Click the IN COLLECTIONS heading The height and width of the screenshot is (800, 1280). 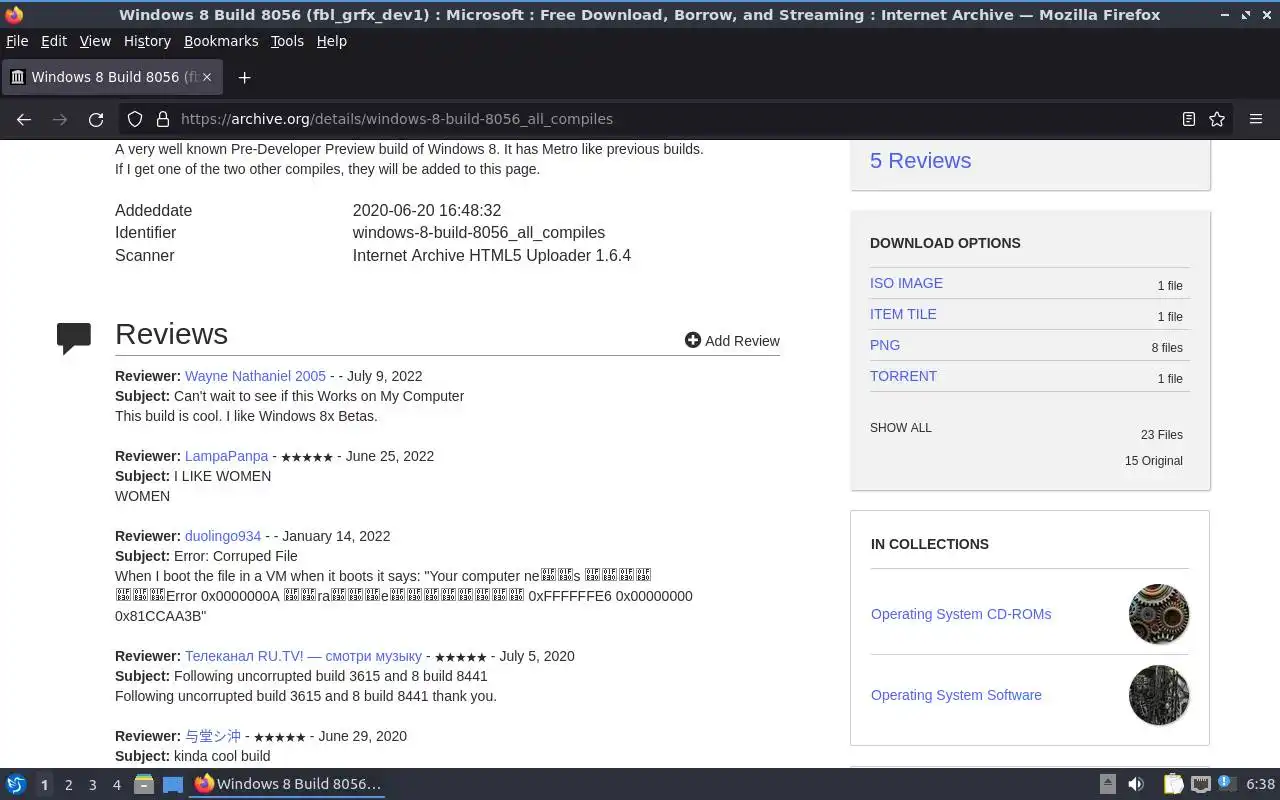click(930, 544)
